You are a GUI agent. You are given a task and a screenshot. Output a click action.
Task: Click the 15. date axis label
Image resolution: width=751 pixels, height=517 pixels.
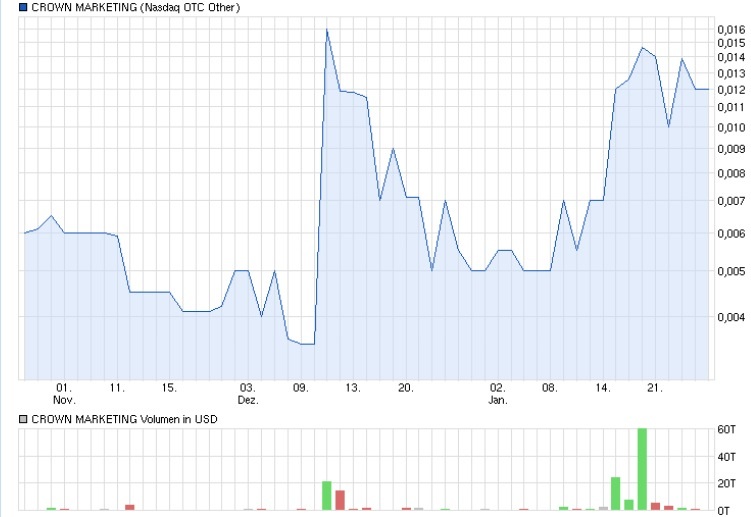pos(169,388)
